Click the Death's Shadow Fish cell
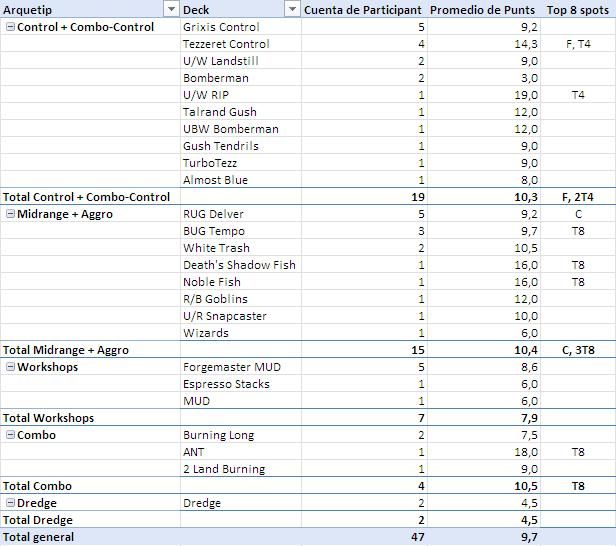The width and height of the screenshot is (616, 546). click(239, 265)
